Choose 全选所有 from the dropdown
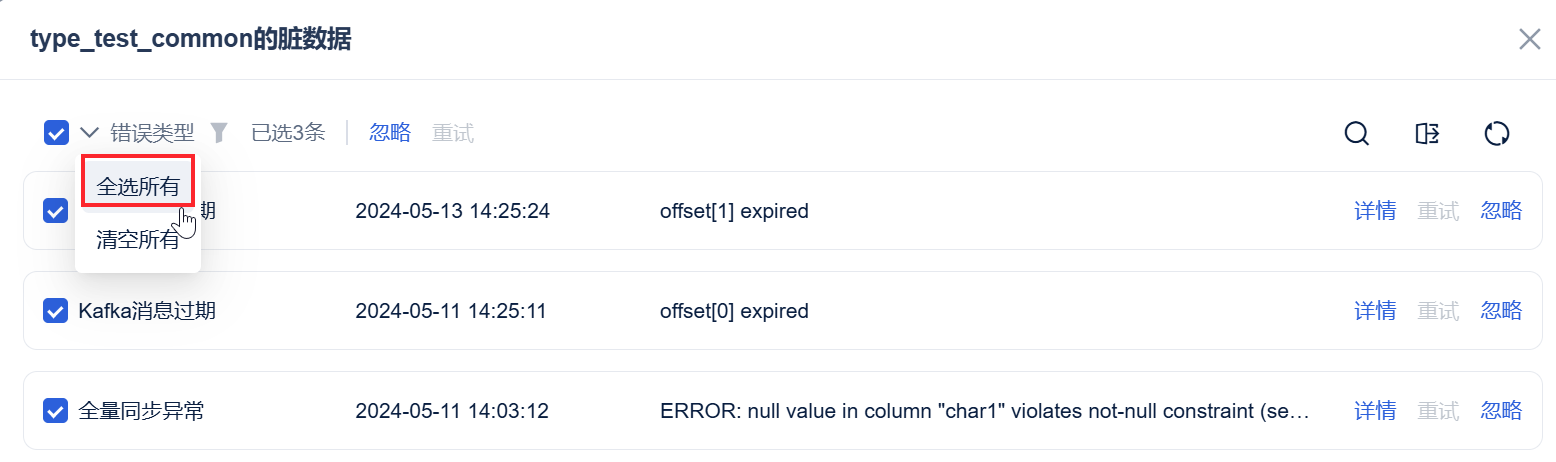1556x462 pixels. 138,187
